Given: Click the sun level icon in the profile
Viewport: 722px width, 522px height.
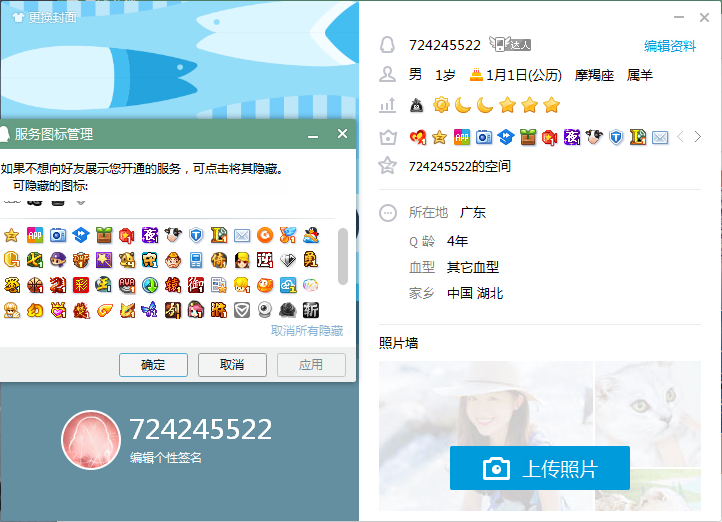Looking at the screenshot, I should (441, 105).
